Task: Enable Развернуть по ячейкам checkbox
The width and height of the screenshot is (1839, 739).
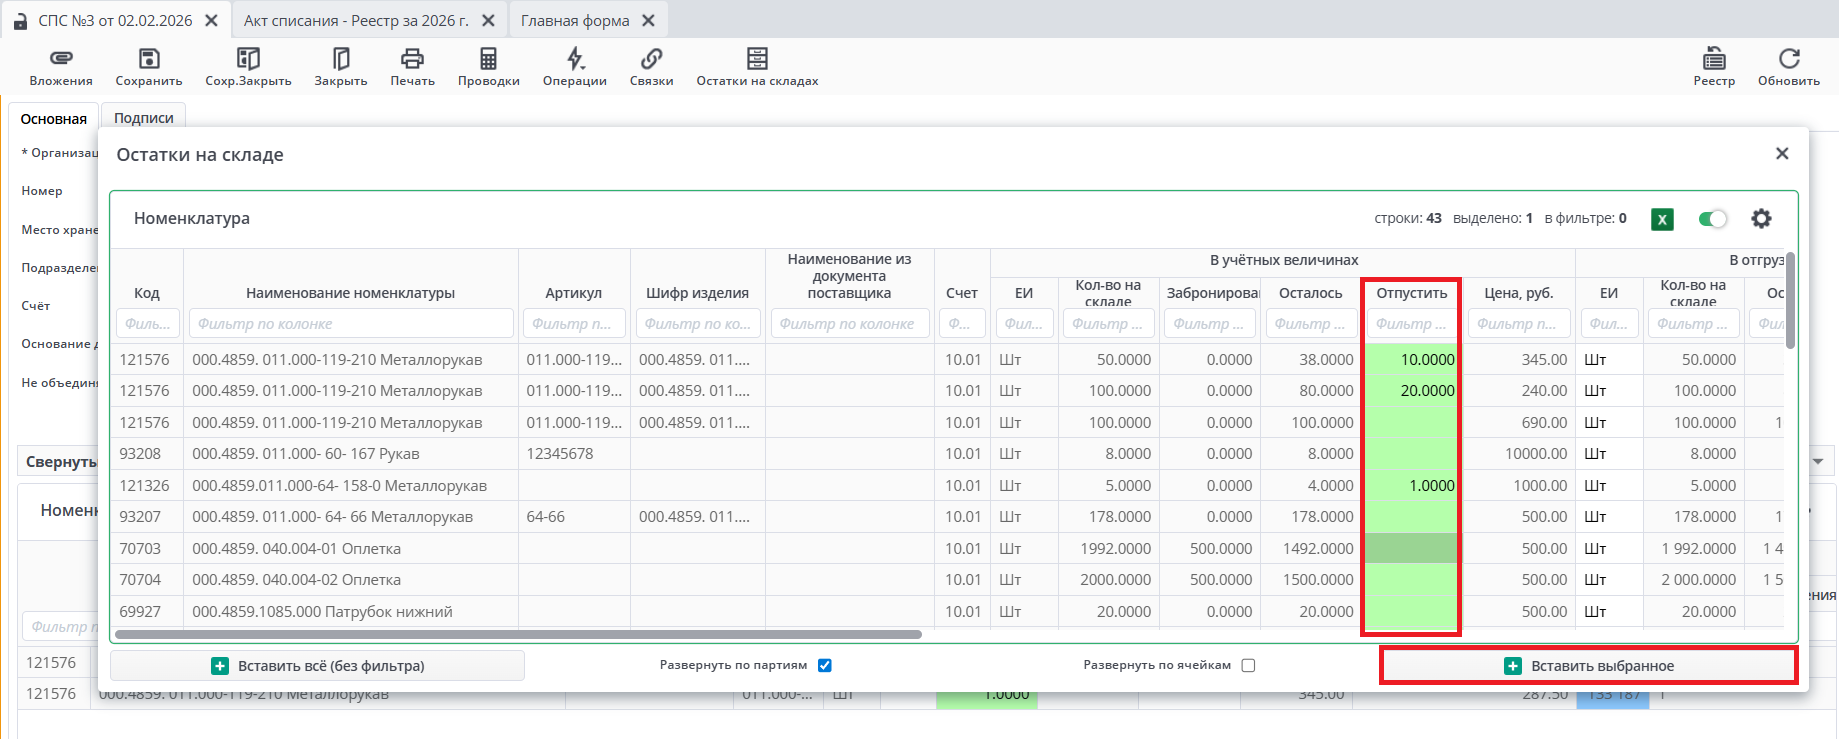Action: (x=1248, y=666)
